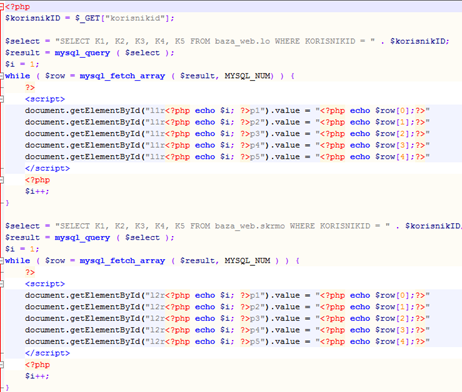This screenshot has height=392, width=462.
Task: Click the baza_web.skrmo table name in query
Action: (250, 226)
